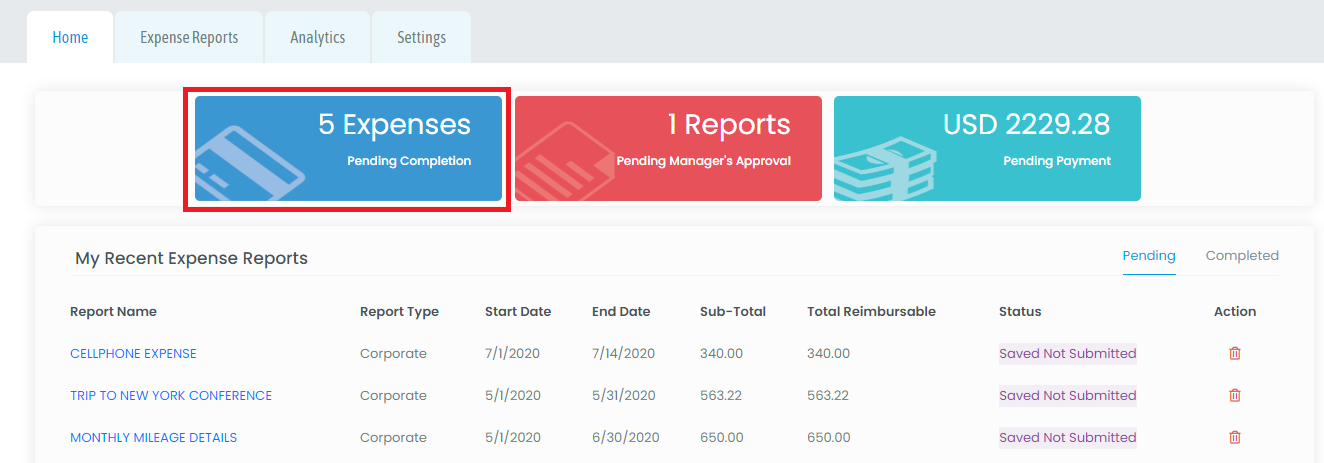Screen dimensions: 1324x463
Task: Open the 1 Reports Pending Manager's Approval card
Action: [x=668, y=148]
